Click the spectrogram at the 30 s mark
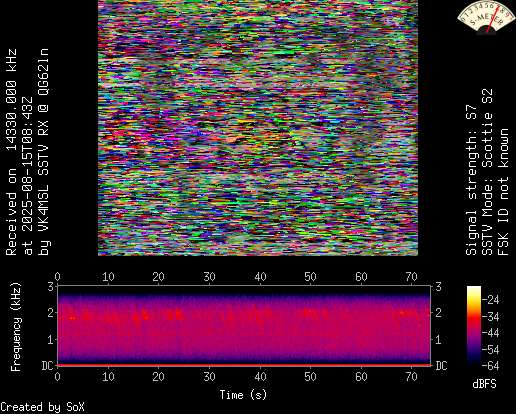The image size is (516, 414). coord(209,325)
